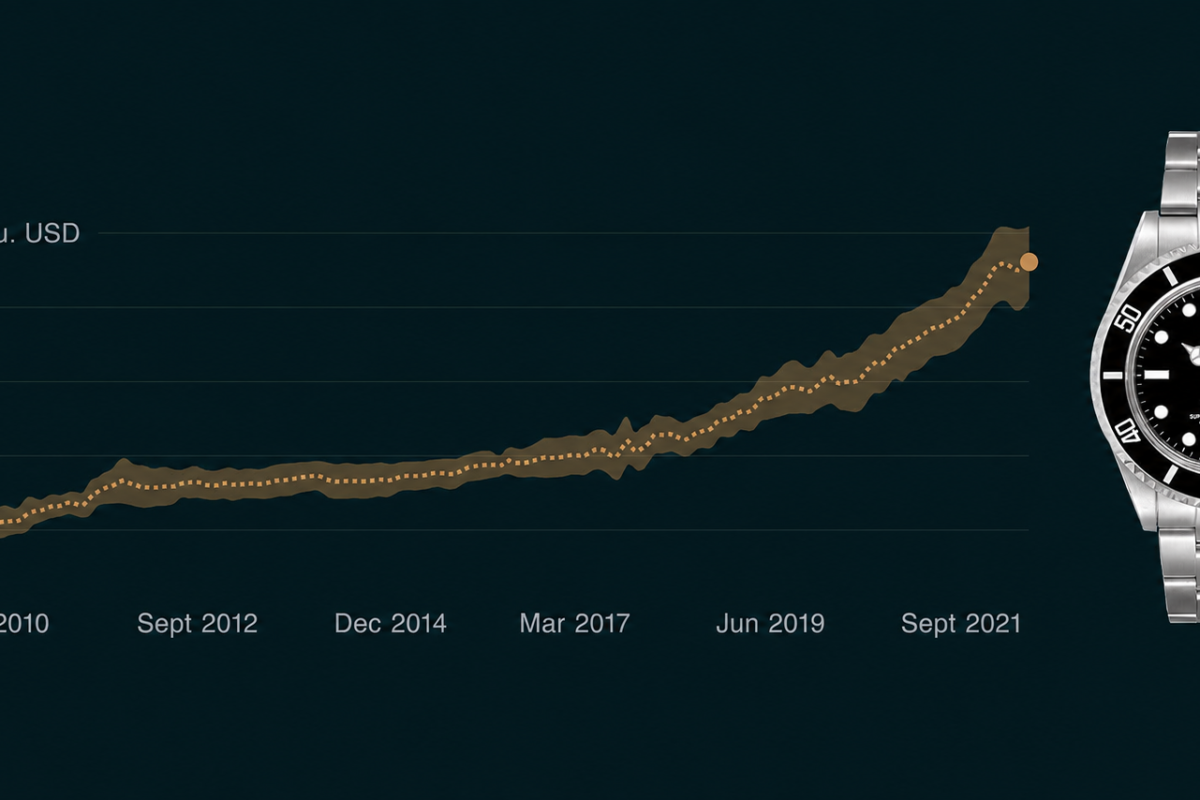This screenshot has width=1200, height=800.
Task: Click the 'Jun 2019' axis label
Action: tap(770, 624)
